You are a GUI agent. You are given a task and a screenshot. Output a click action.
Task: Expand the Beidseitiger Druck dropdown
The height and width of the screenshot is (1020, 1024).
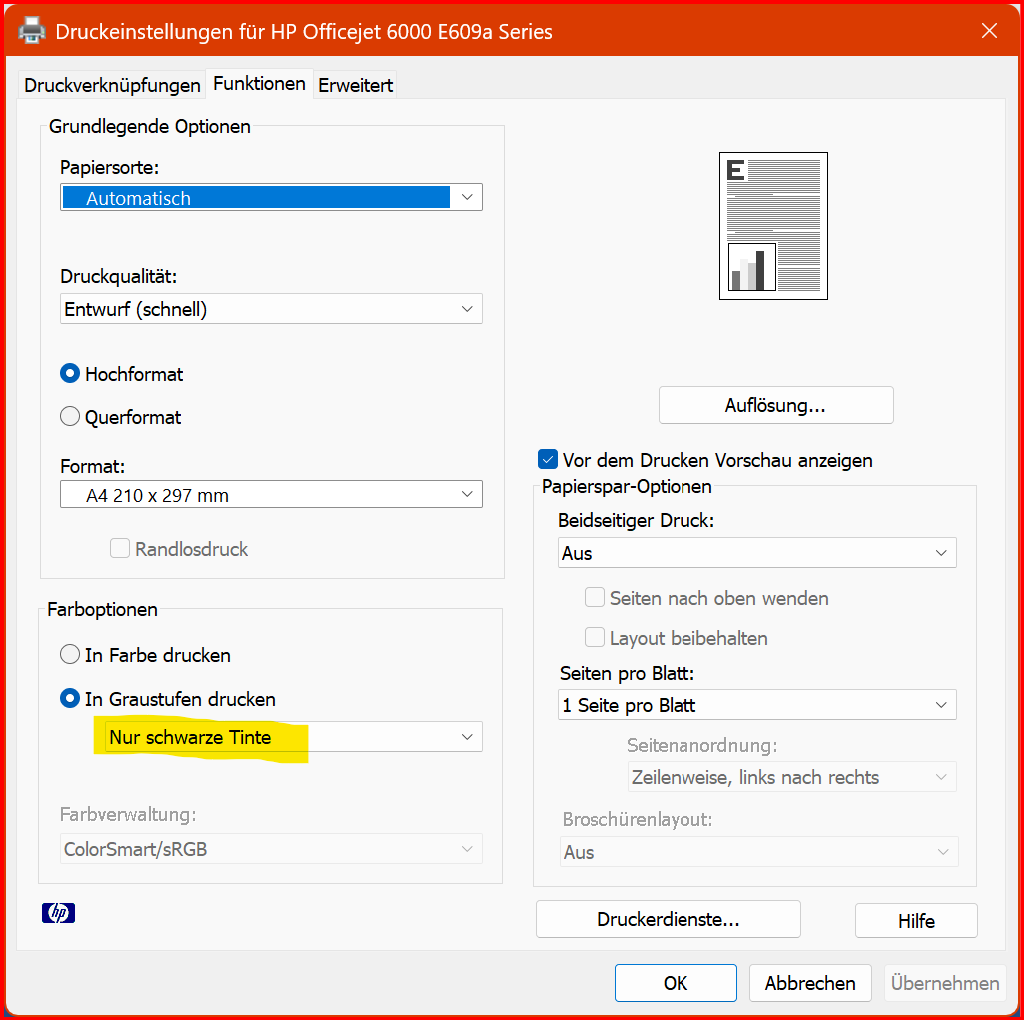click(757, 552)
